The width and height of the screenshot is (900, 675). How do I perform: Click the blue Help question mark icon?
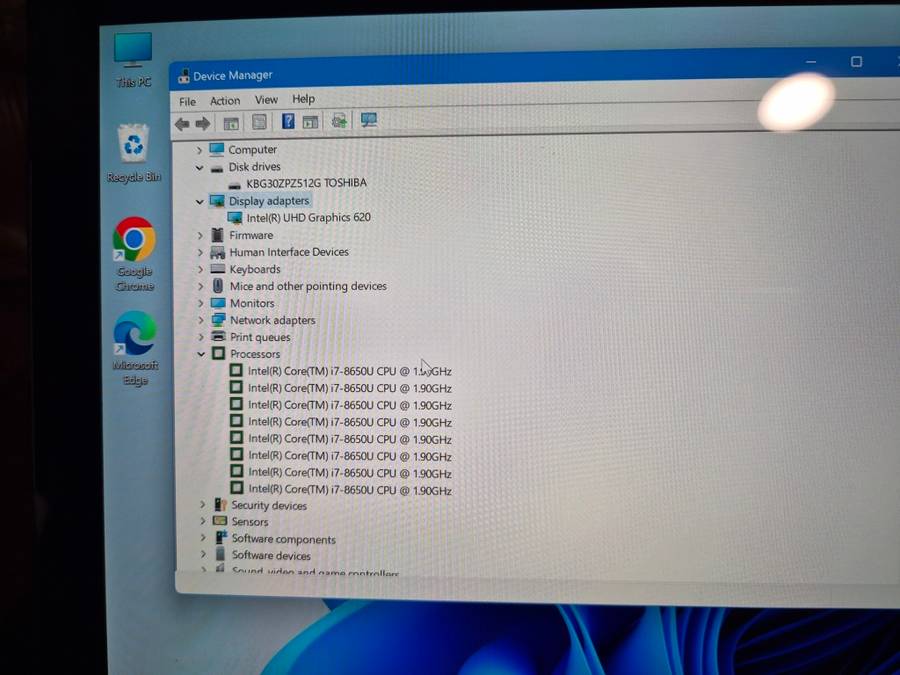point(288,122)
